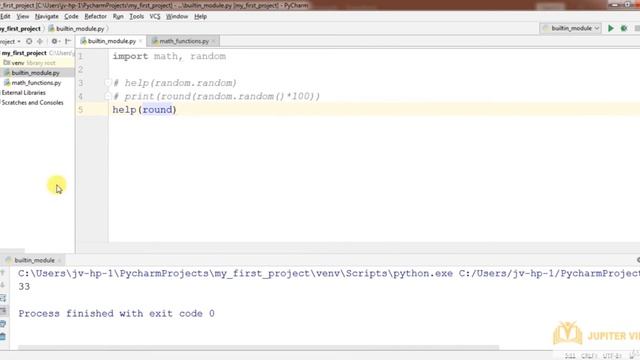640x360 pixels.
Task: Close the math_functions.py editor tab
Action: coord(213,41)
